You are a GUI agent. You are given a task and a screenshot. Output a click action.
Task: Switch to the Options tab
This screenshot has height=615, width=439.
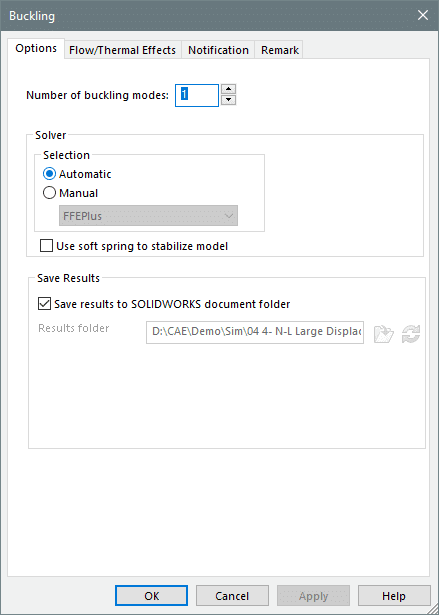point(36,49)
